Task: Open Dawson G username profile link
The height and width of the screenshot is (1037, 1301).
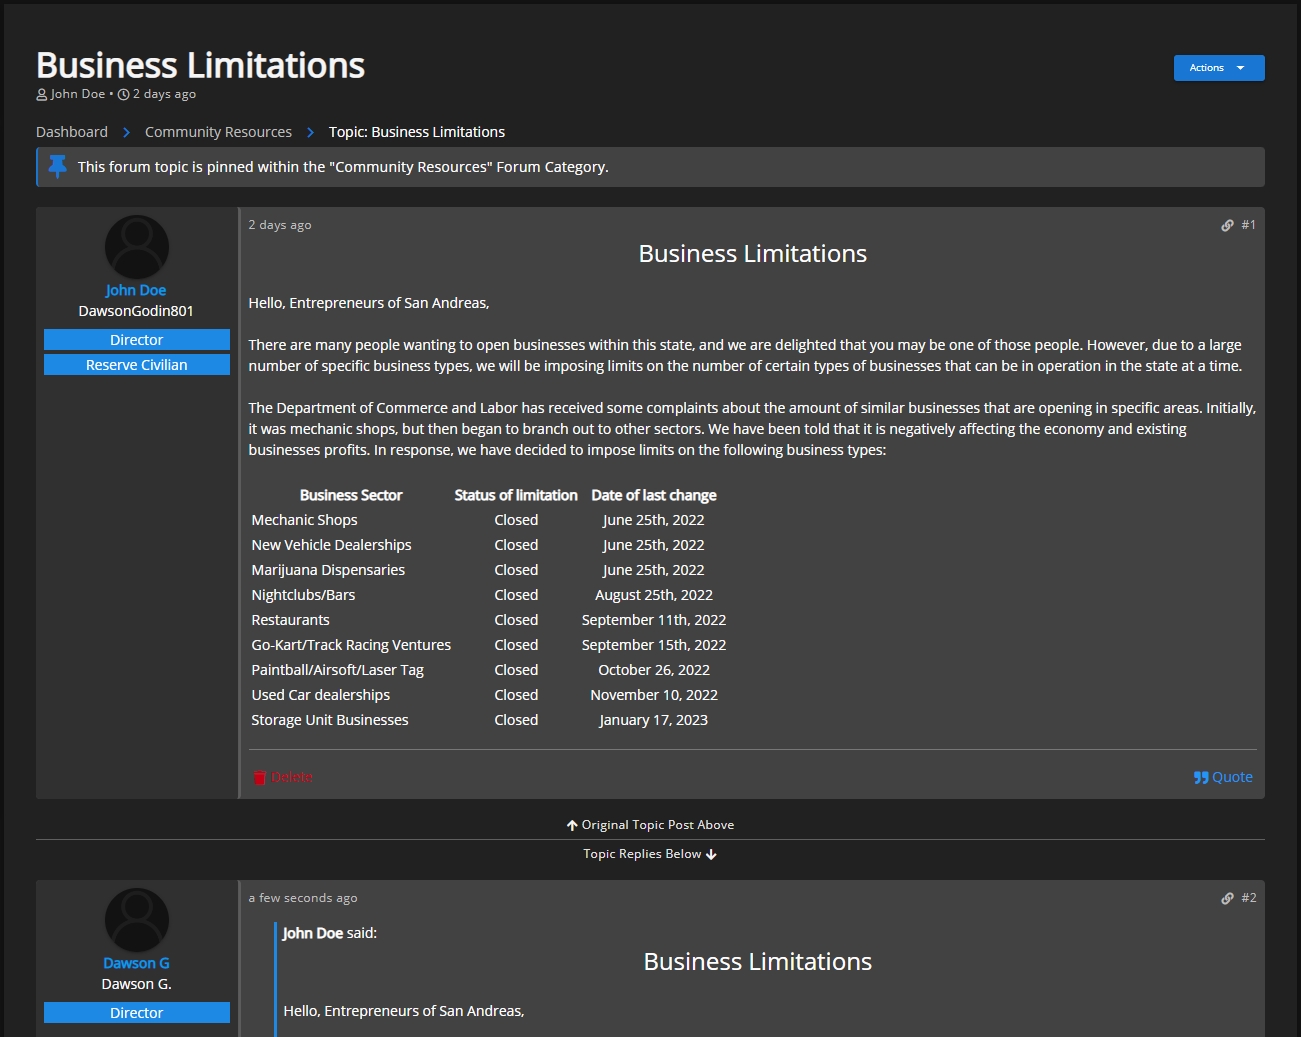Action: 136,963
